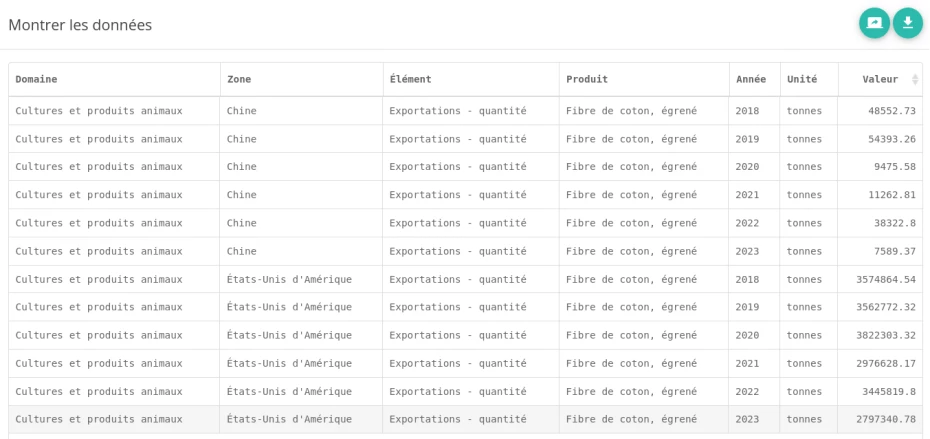Click the teal share-screen icon button
This screenshot has height=439, width=930.
[874, 23]
